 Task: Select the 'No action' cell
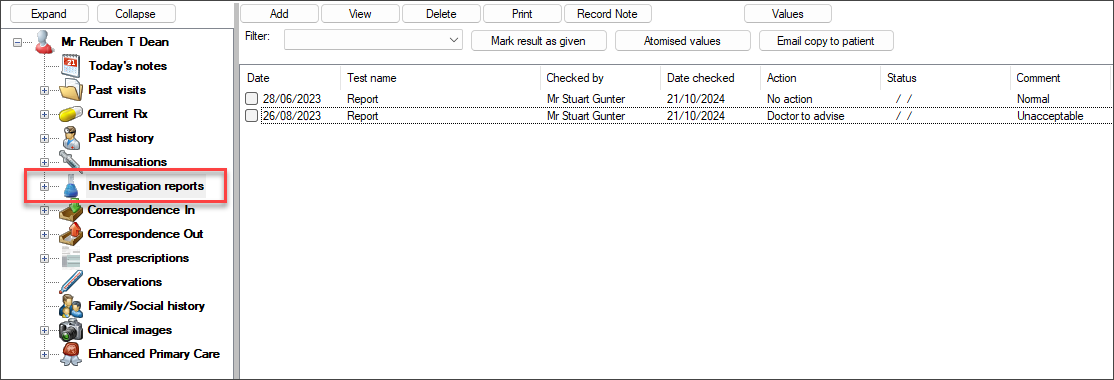(x=789, y=99)
